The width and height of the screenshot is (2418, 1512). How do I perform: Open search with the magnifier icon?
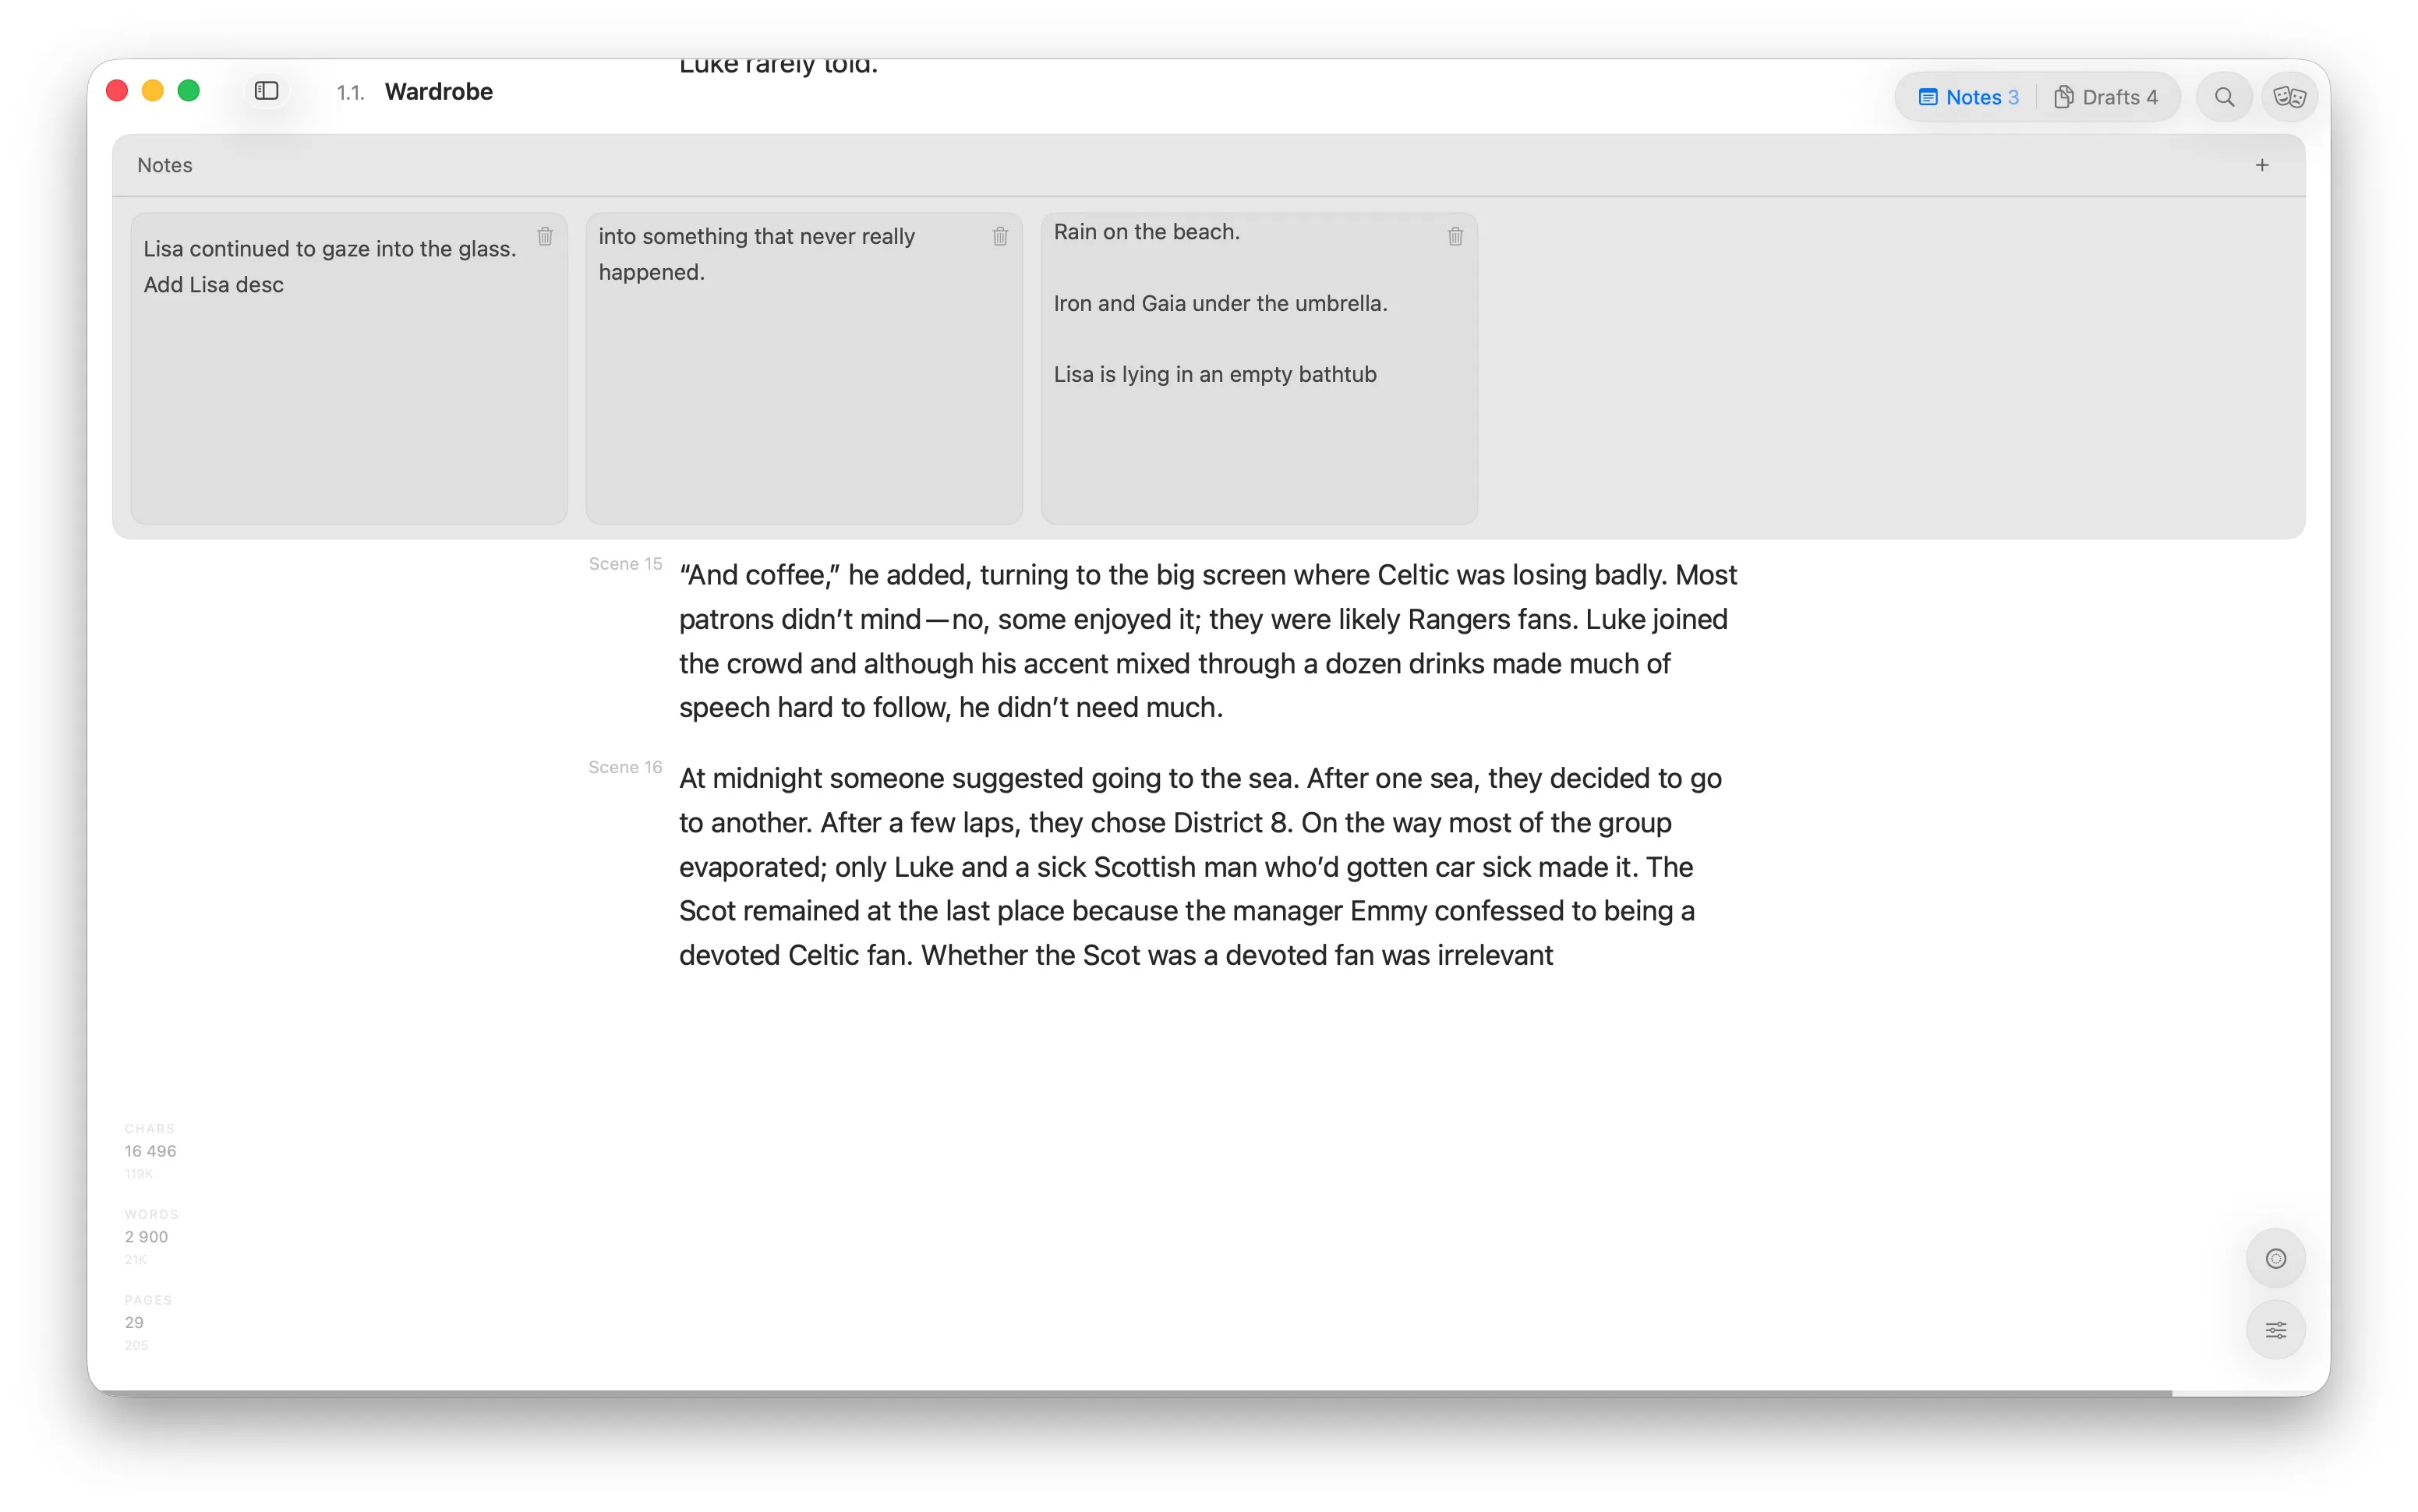point(2224,97)
